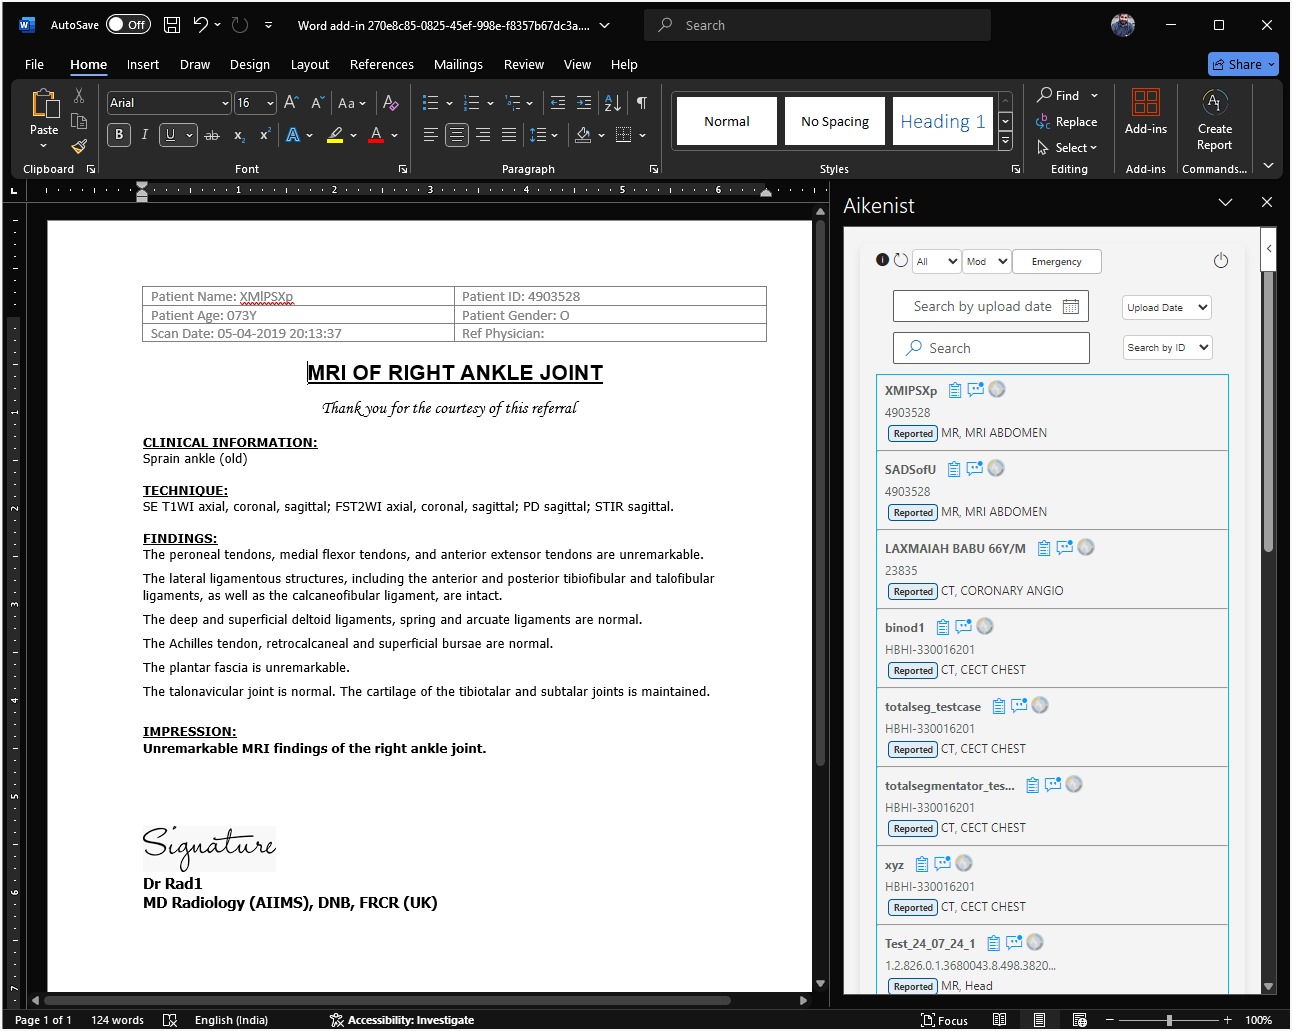Toggle Bold formatting
Screen dimensions: 1292x1031
tap(119, 134)
